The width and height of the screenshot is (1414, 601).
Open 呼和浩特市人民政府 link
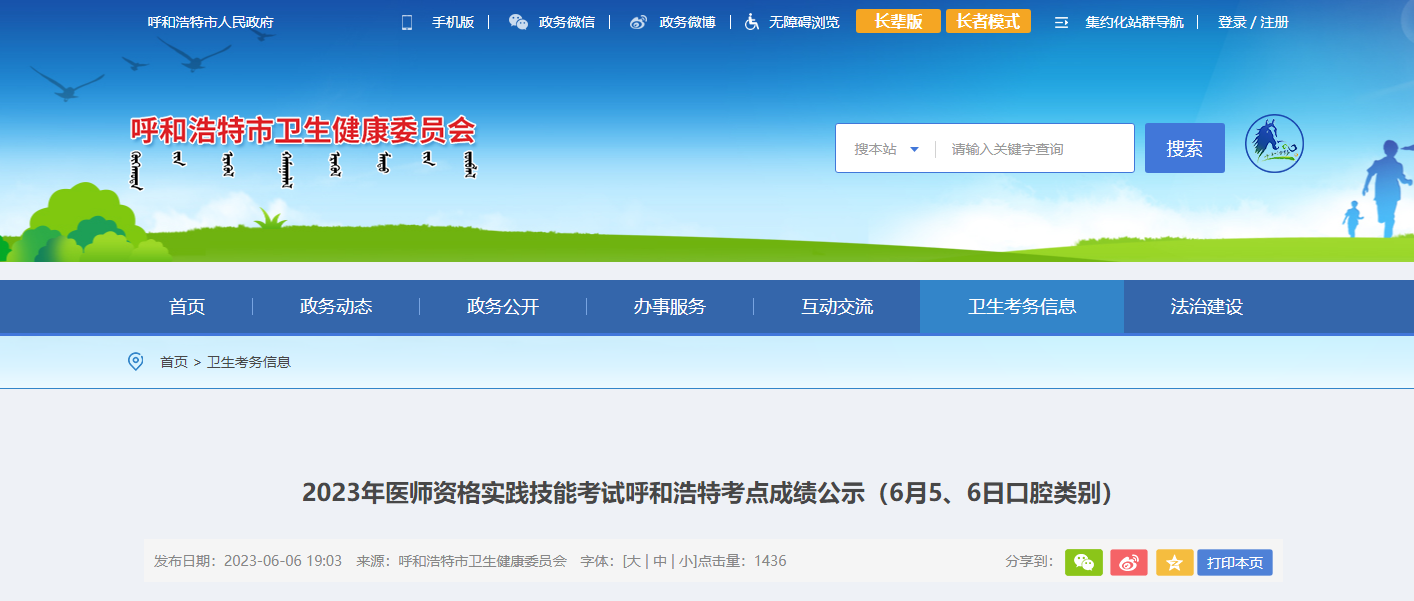click(211, 22)
